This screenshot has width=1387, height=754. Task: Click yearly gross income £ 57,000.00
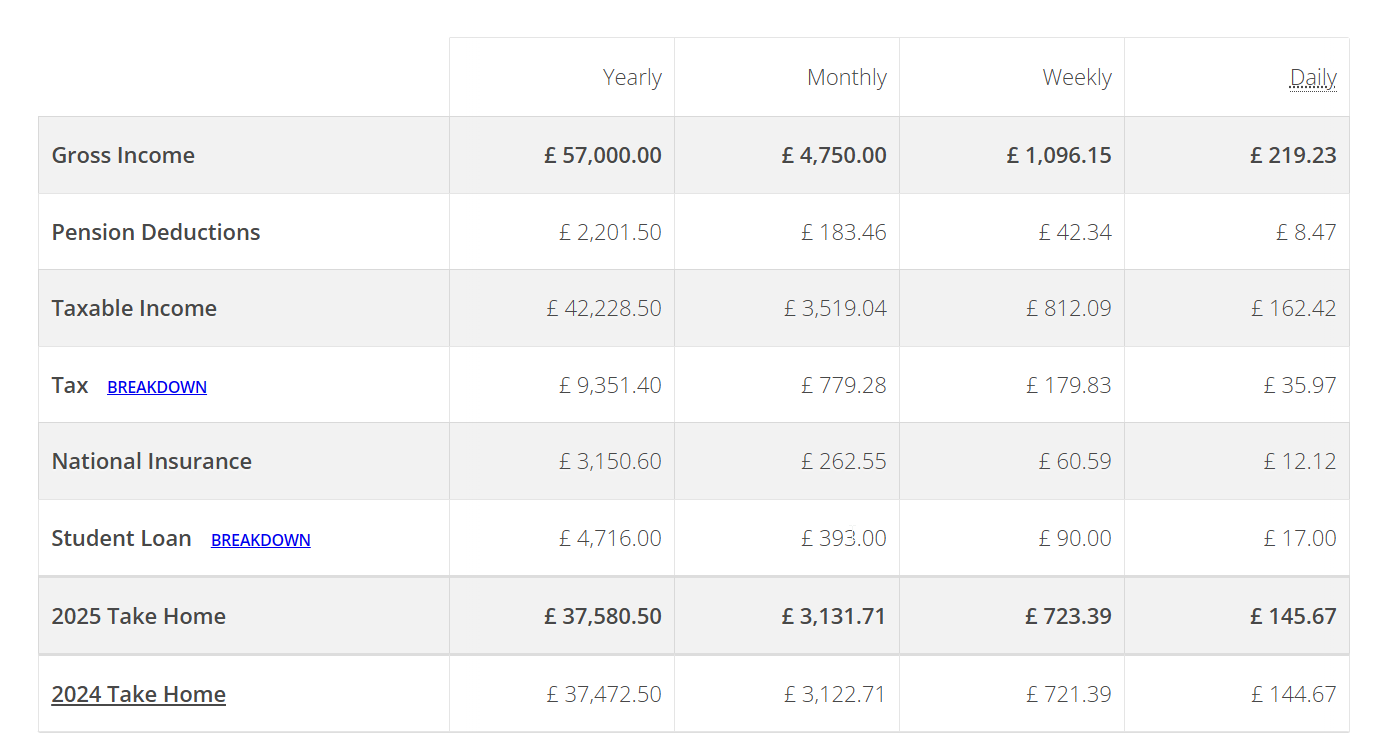click(x=603, y=155)
